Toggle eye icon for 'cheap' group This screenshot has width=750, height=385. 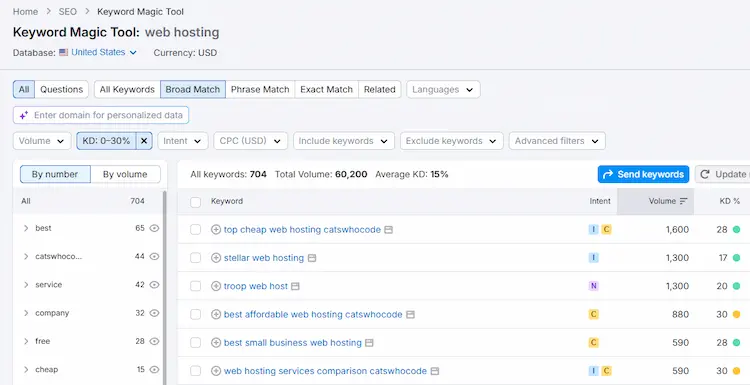(x=154, y=369)
